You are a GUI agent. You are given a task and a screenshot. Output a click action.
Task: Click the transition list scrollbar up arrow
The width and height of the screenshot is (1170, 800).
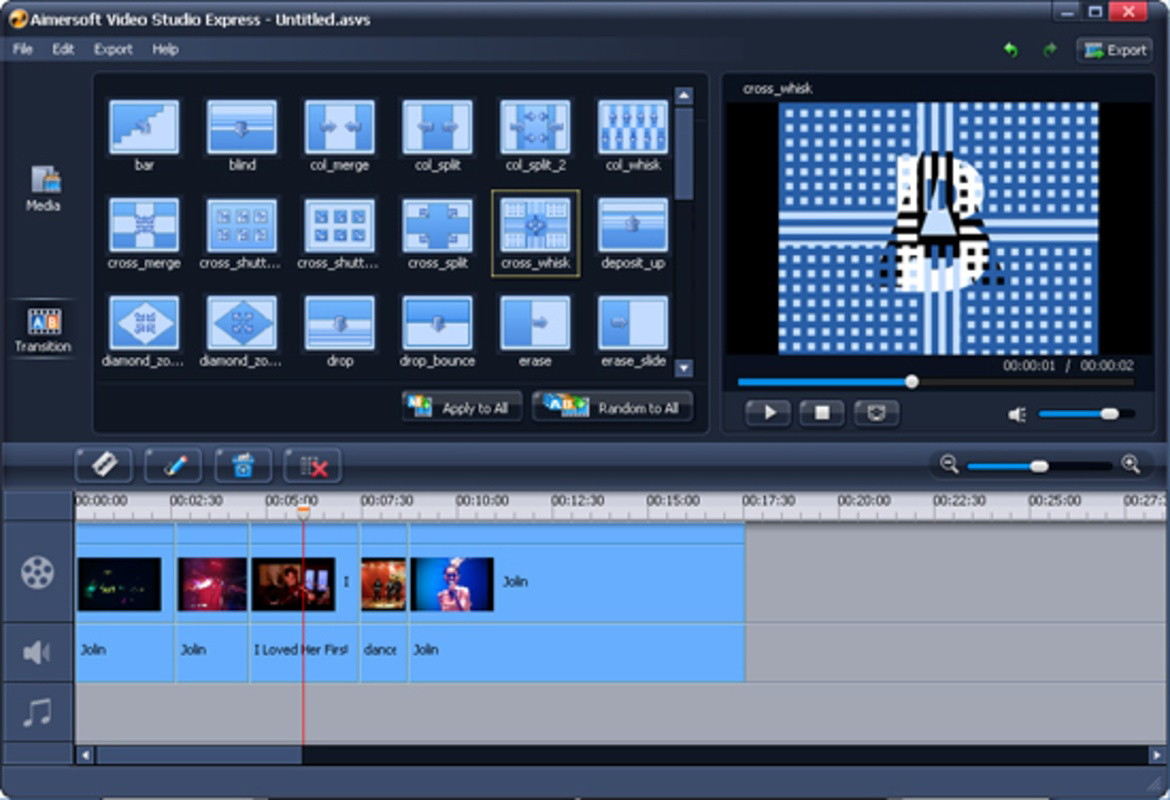[x=684, y=94]
